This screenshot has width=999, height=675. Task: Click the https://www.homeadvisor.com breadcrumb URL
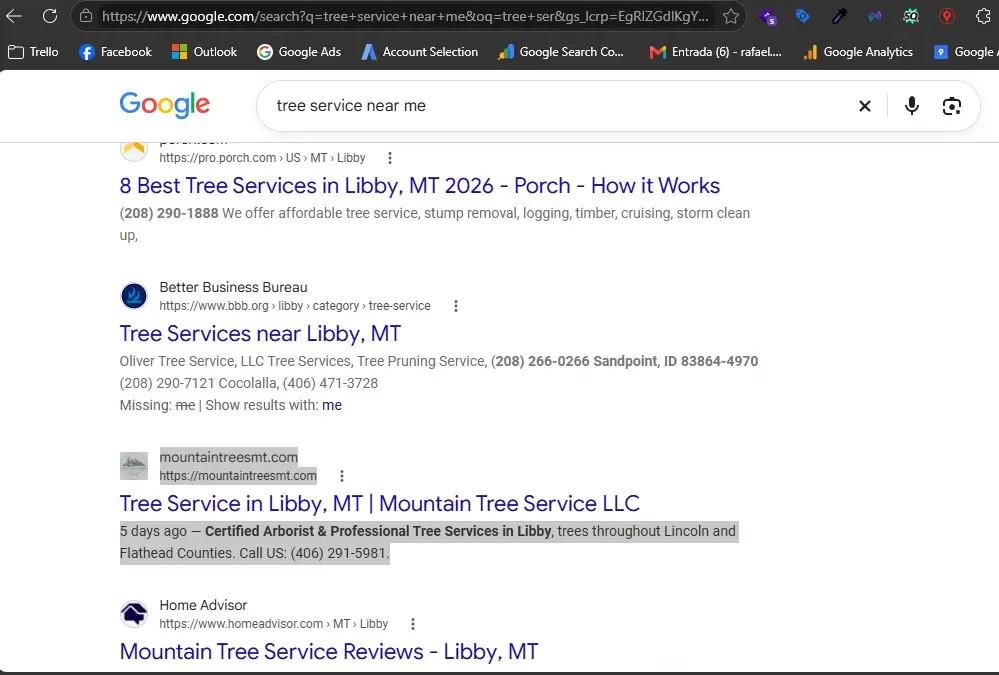point(273,624)
